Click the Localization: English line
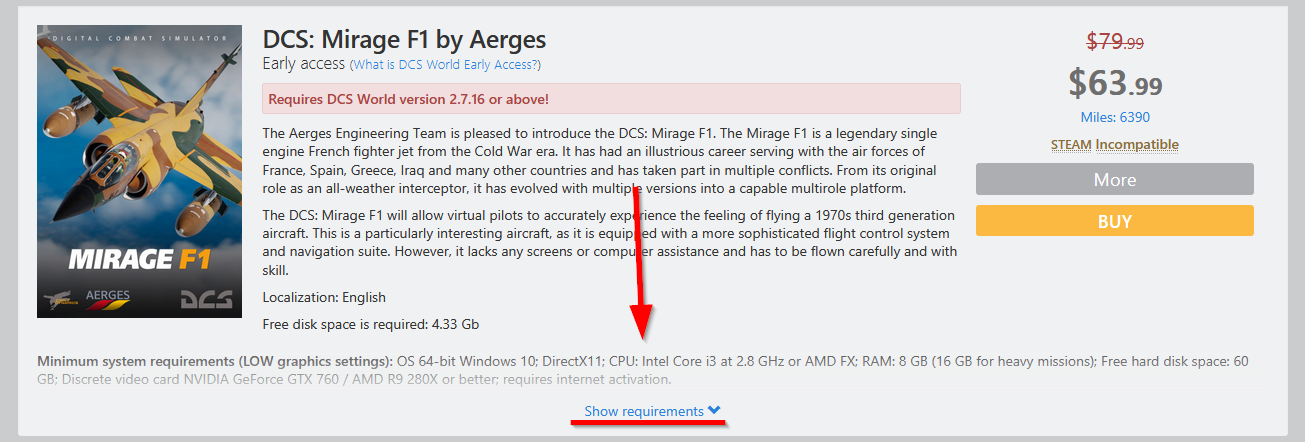 click(324, 297)
